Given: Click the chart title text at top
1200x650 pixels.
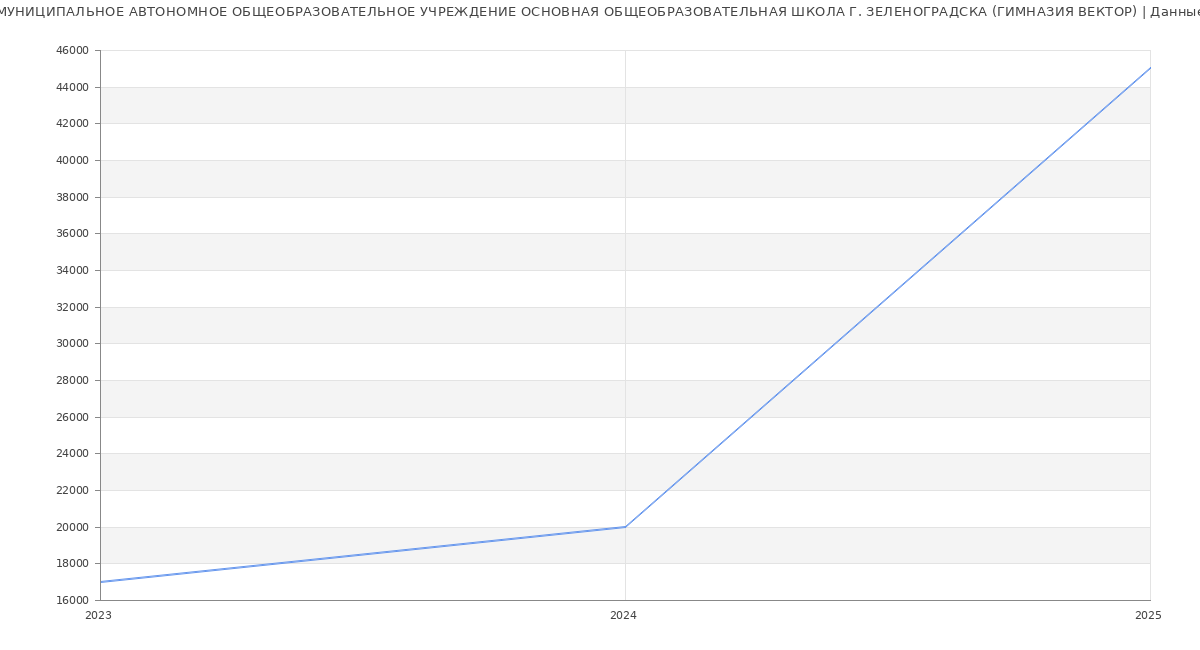Looking at the screenshot, I should (600, 12).
